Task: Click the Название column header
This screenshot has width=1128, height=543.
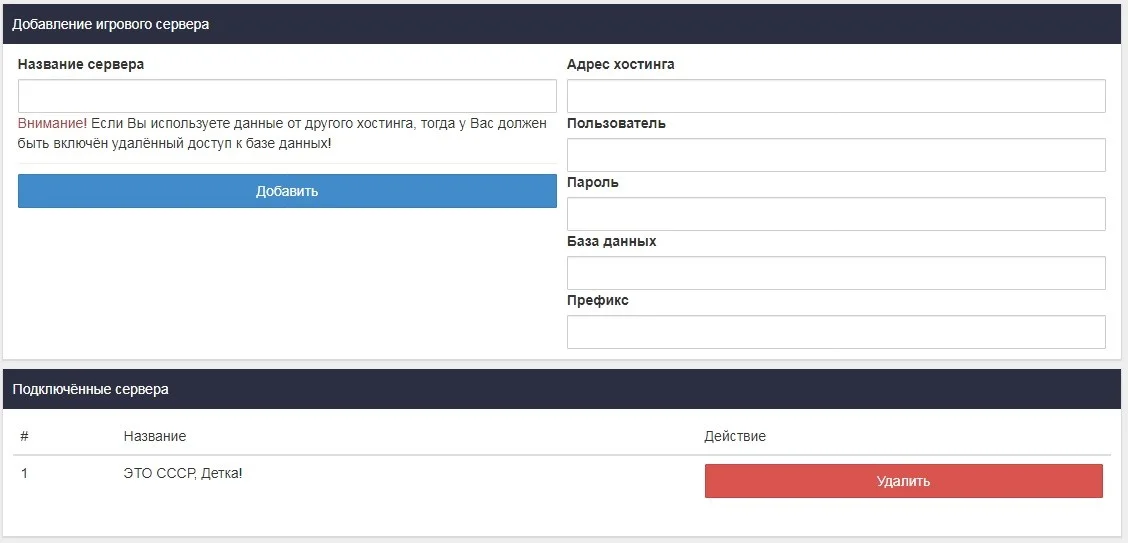Action: pos(155,436)
